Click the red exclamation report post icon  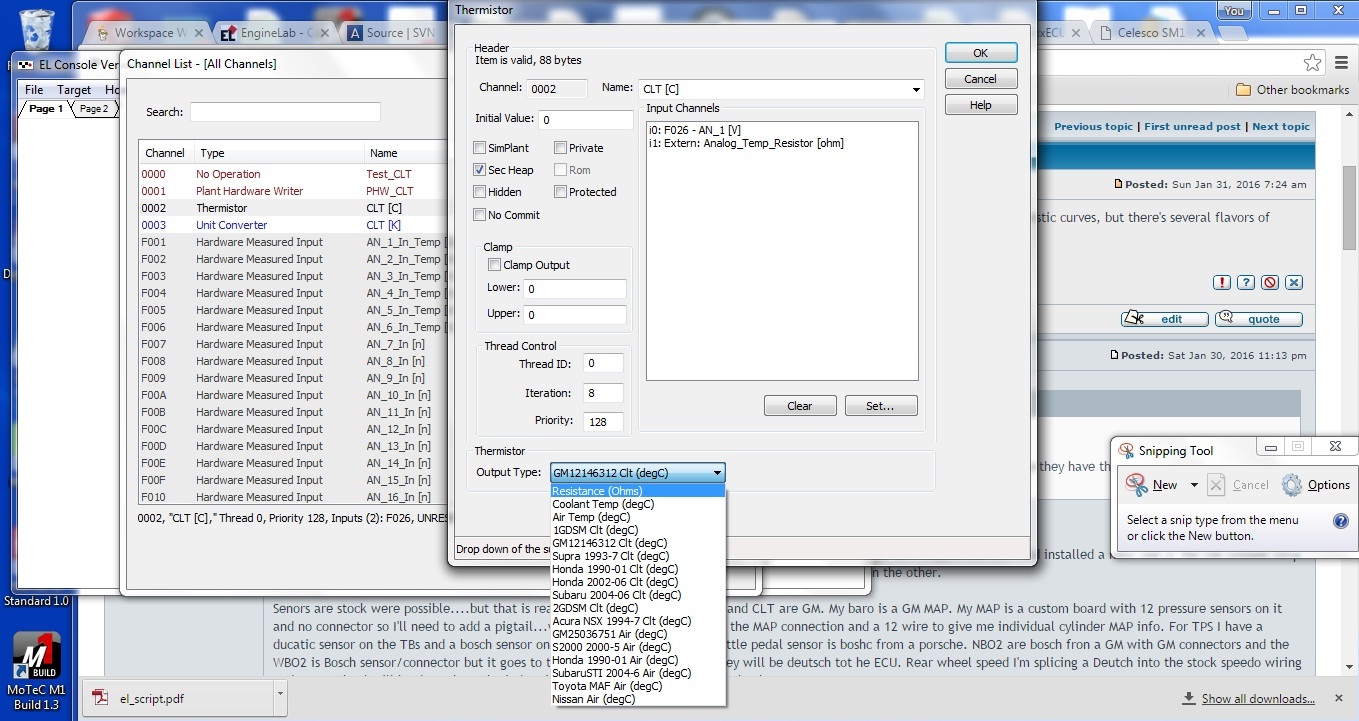[1222, 283]
